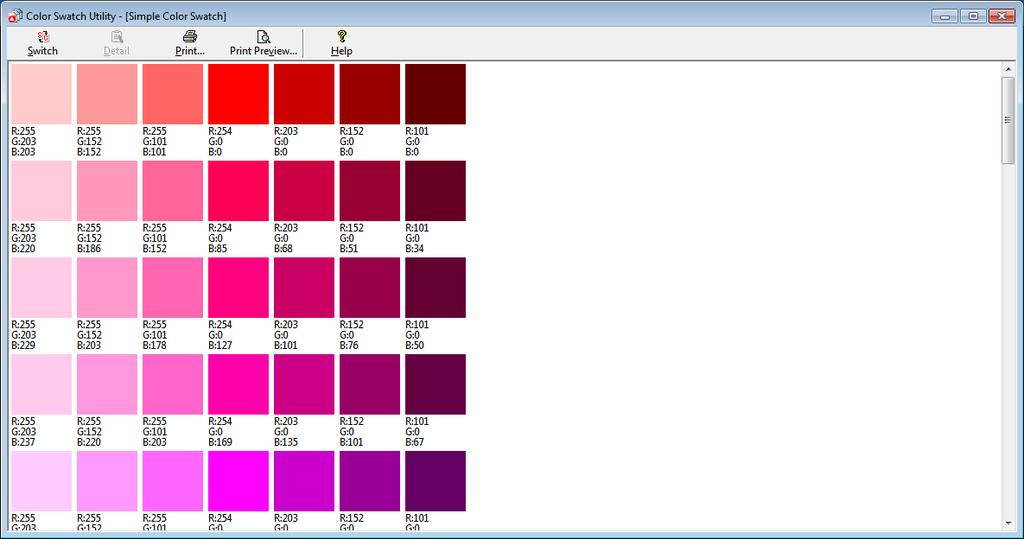
Task: Choose the swatch R:101 G:0 B:50
Action: pos(436,287)
